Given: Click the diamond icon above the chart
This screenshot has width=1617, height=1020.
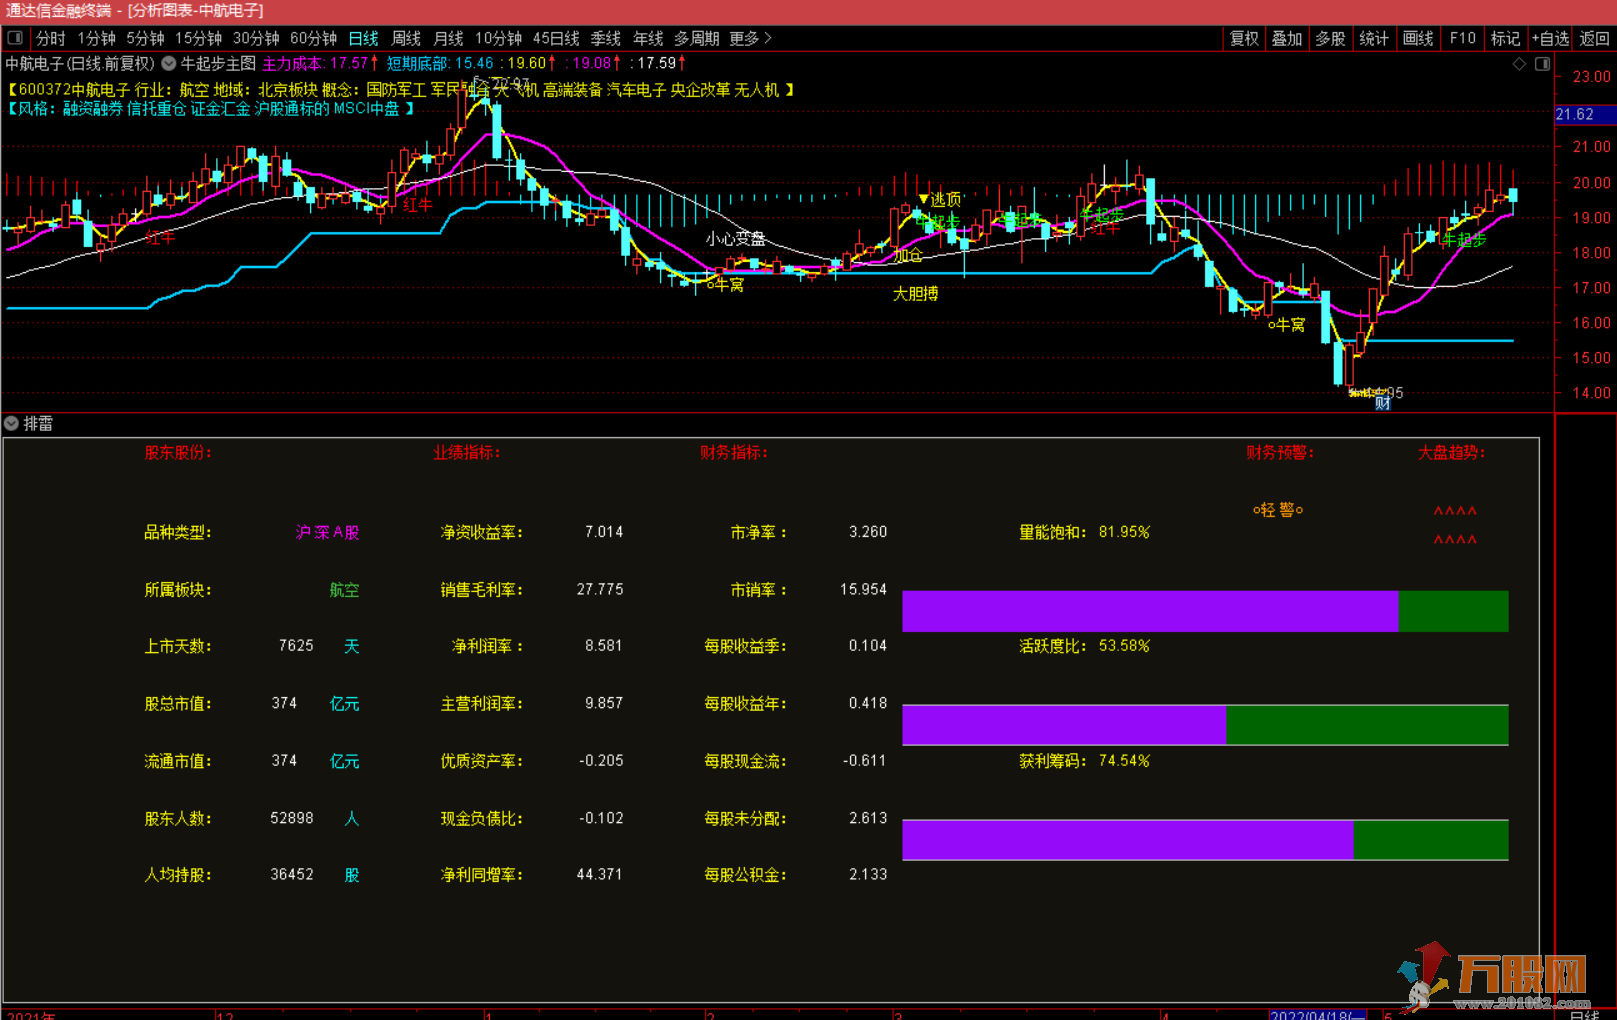Looking at the screenshot, I should tap(1519, 64).
